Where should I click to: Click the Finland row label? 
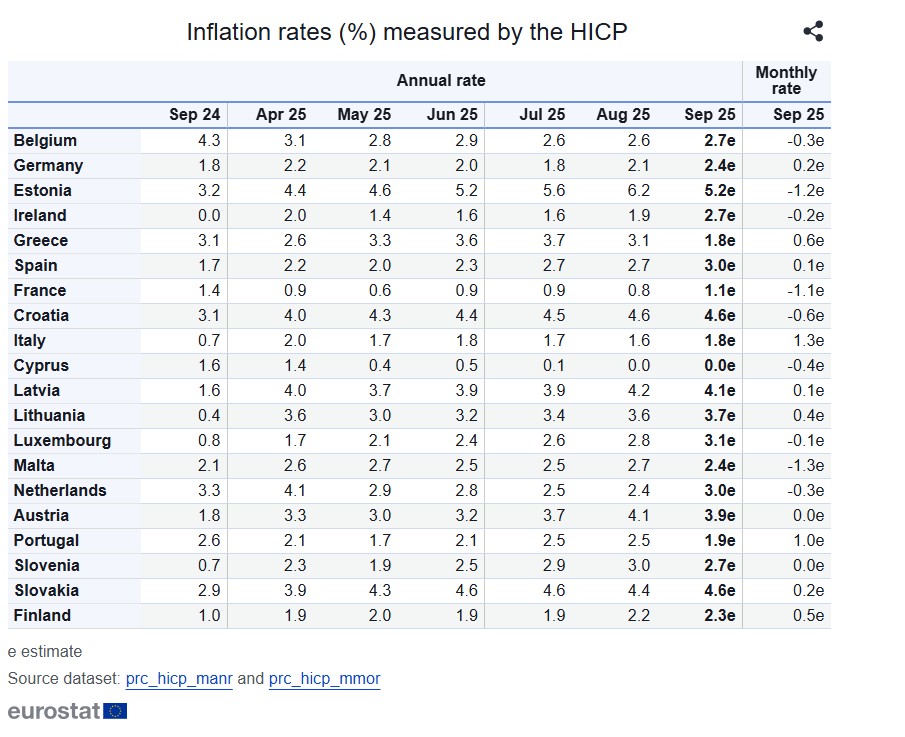click(x=42, y=616)
